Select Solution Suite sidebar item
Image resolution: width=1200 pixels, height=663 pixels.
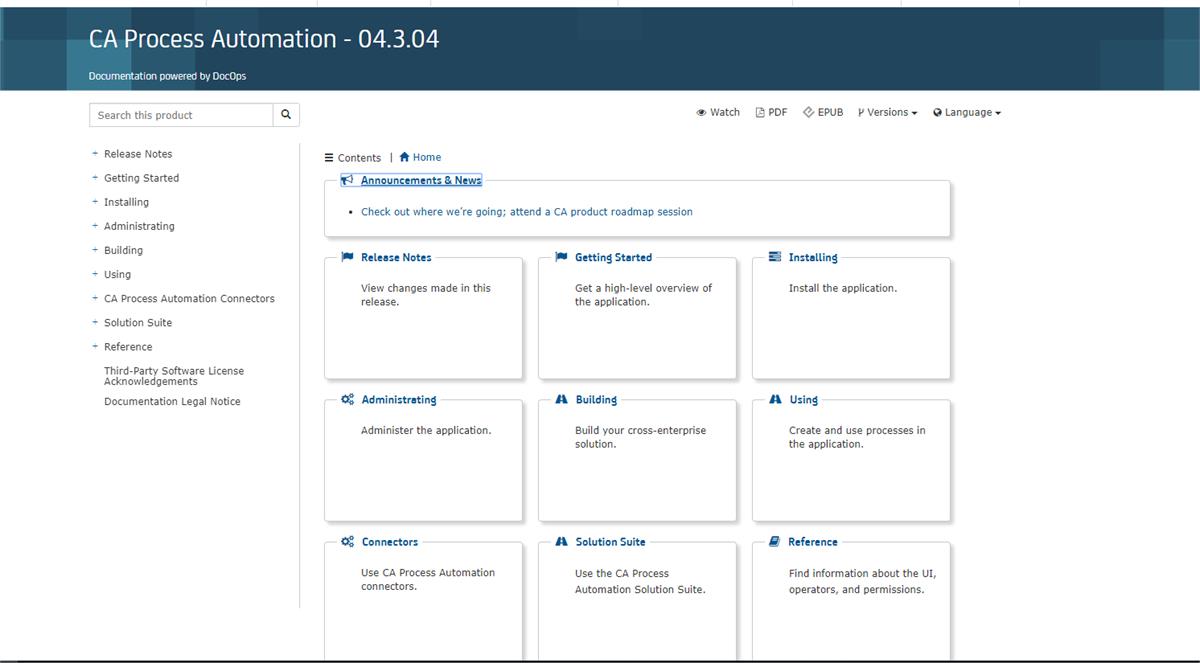(x=138, y=323)
